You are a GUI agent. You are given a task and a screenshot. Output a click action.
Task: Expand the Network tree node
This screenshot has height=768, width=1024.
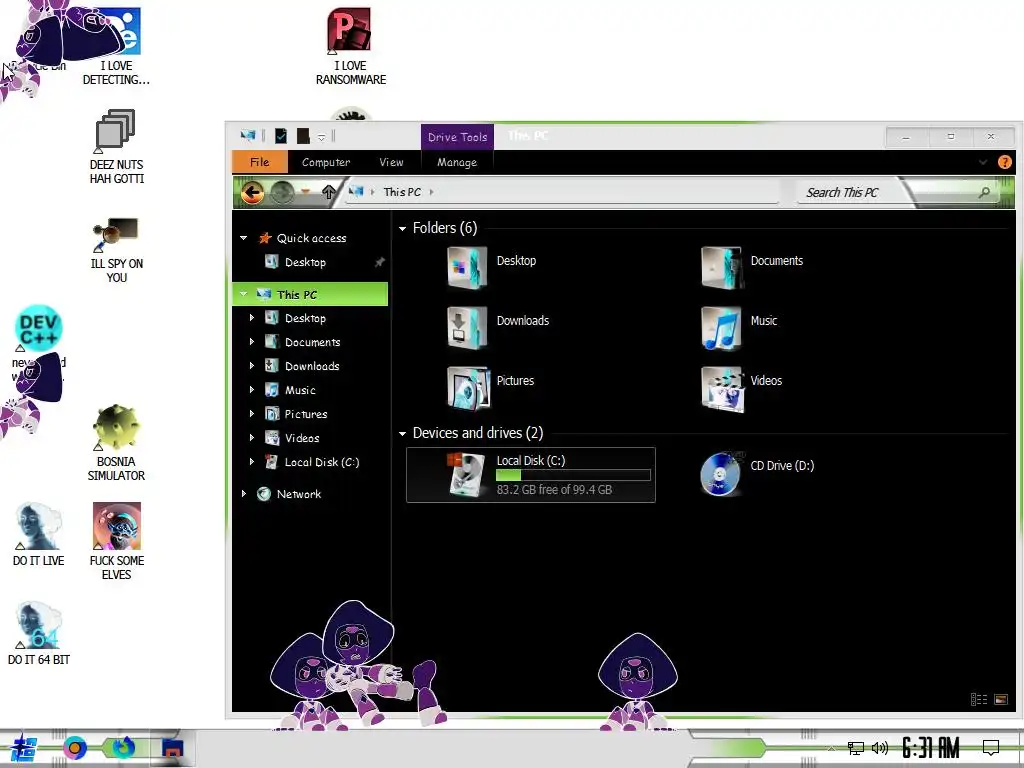pyautogui.click(x=244, y=494)
